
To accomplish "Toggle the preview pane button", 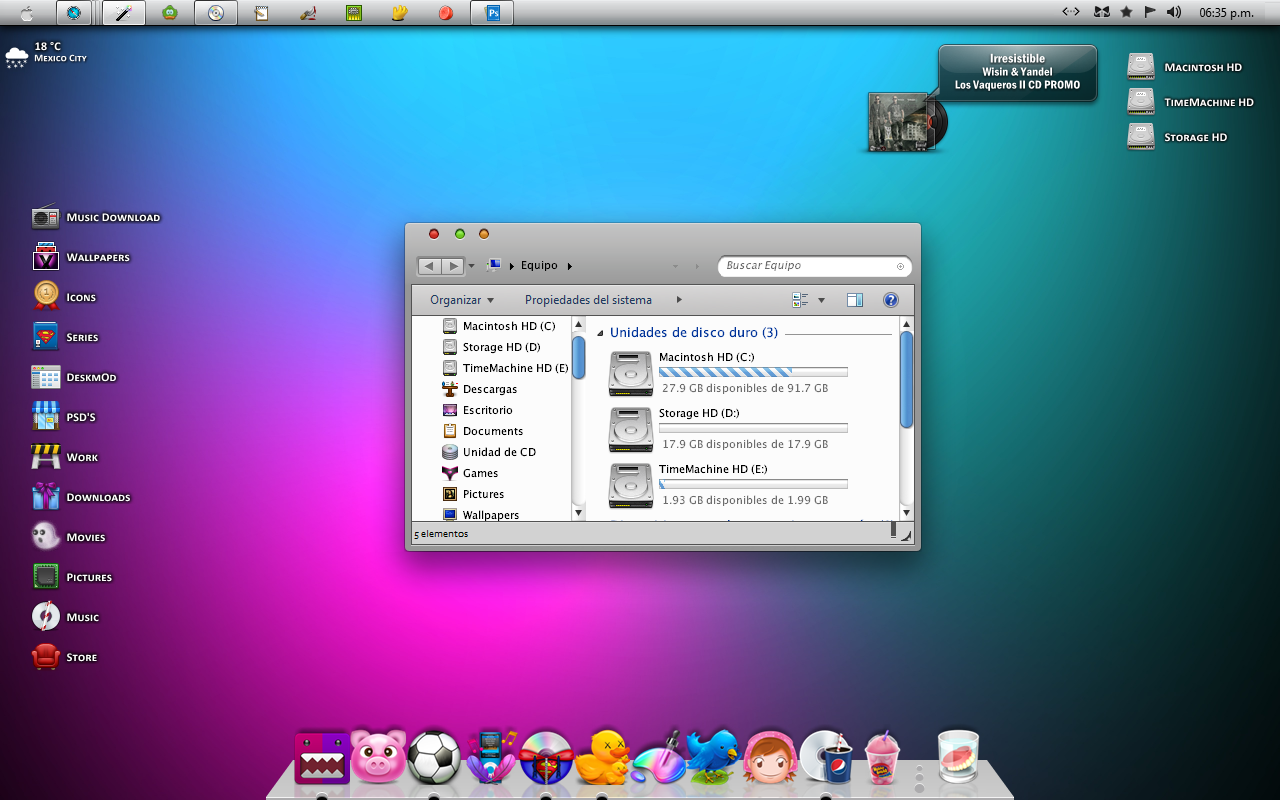I will 854,300.
